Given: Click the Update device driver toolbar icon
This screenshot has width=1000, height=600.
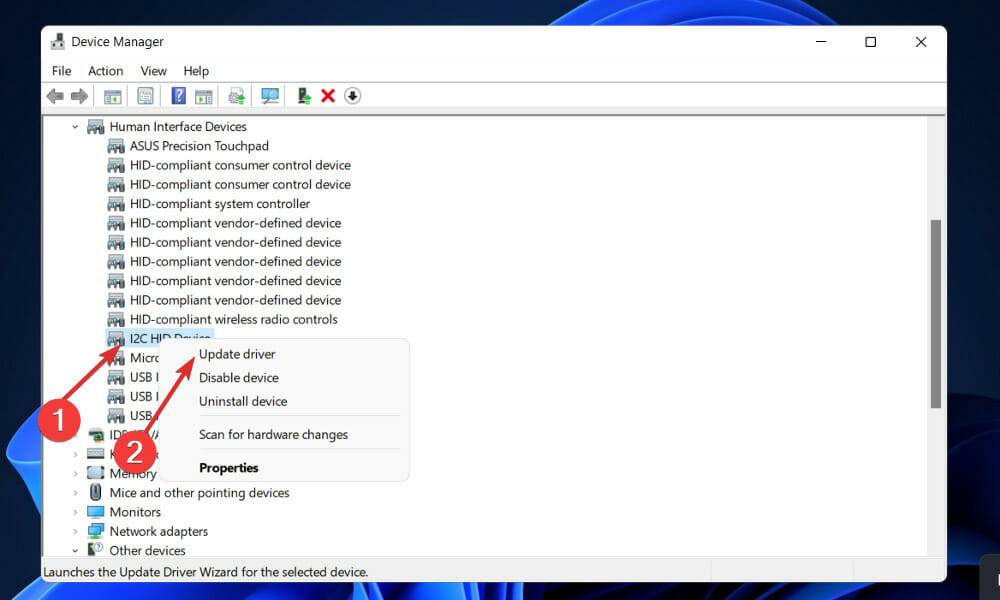Looking at the screenshot, I should pos(303,96).
